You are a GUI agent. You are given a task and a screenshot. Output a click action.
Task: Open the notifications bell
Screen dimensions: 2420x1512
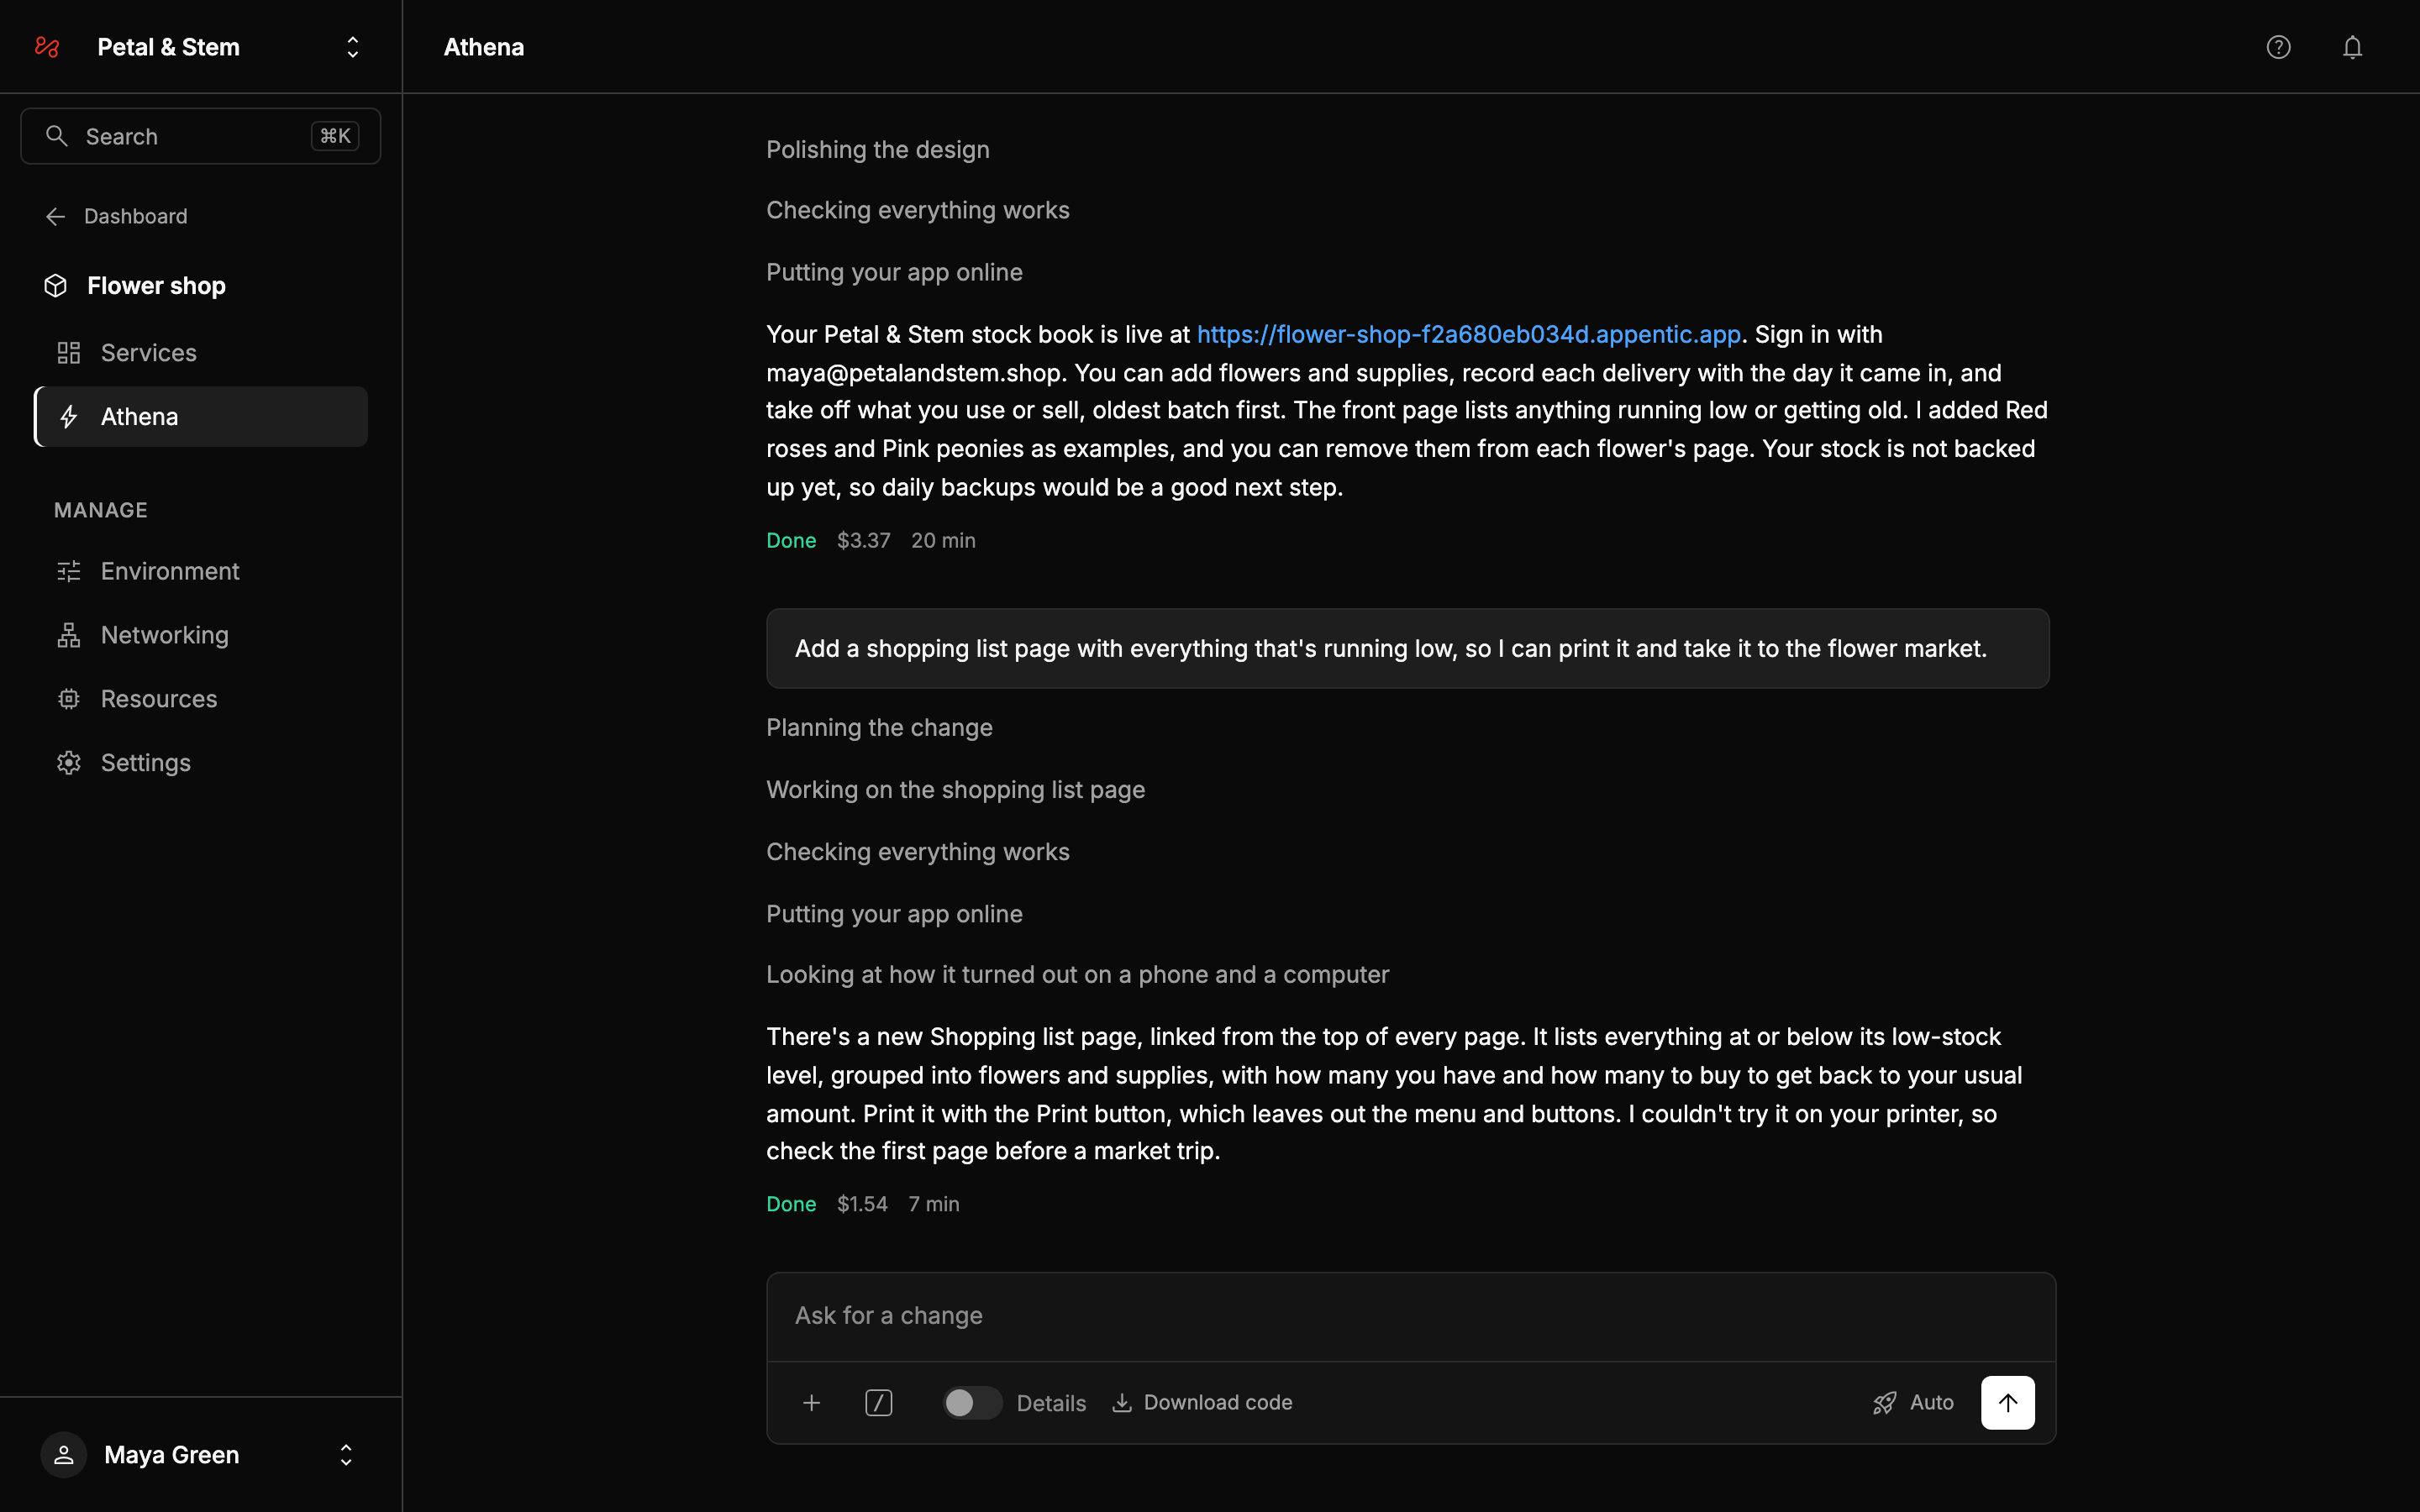[2352, 47]
